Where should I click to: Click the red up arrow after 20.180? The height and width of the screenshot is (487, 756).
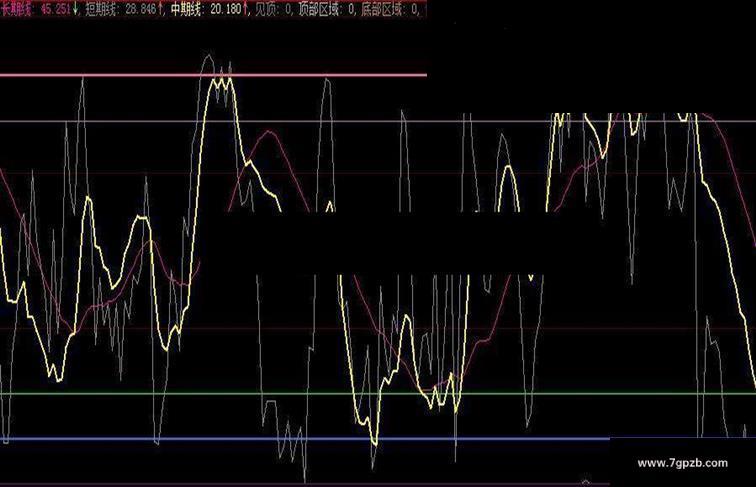tap(245, 9)
